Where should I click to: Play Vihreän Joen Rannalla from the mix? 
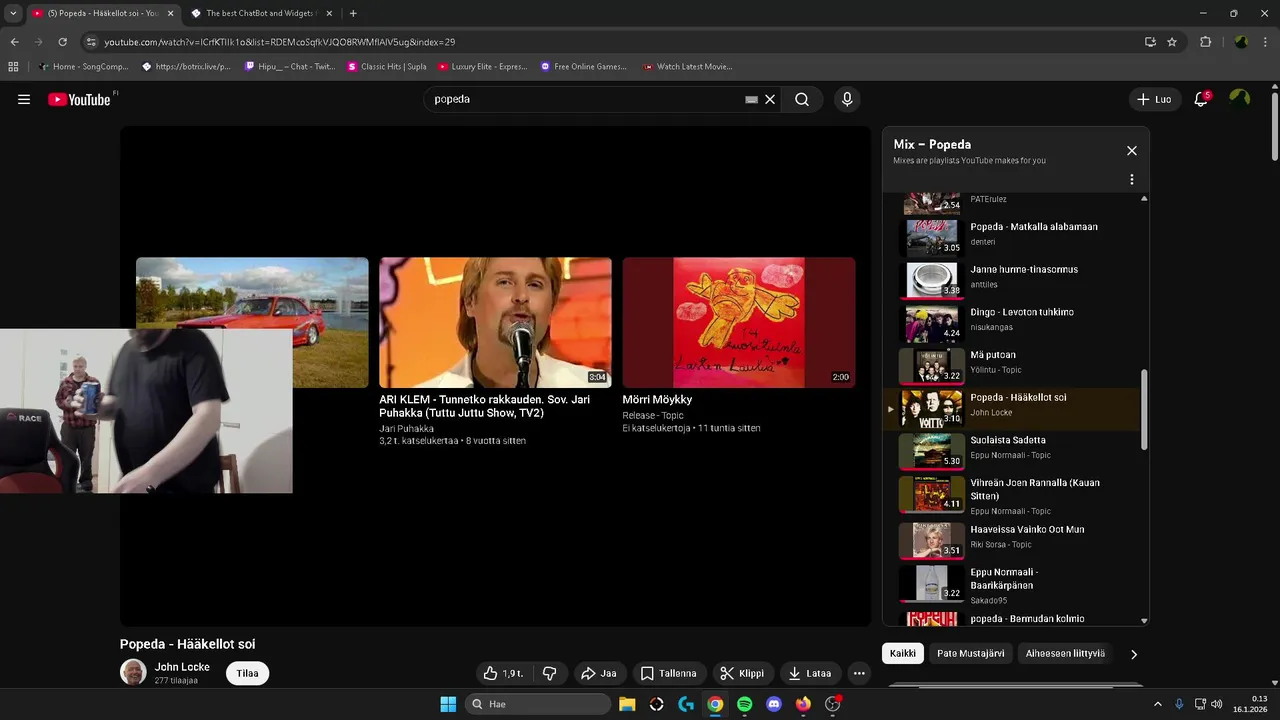(x=1010, y=494)
